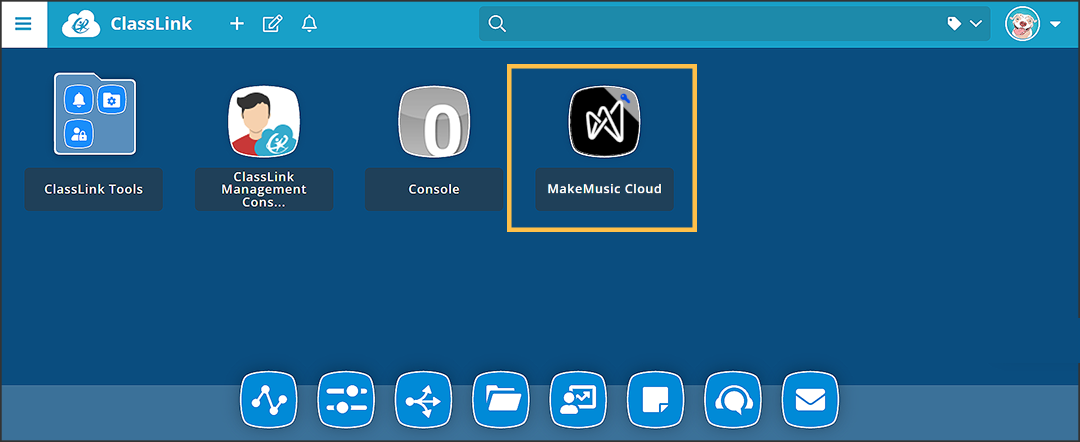Screen dimensions: 1080x442
Task: Launch the Console app icon
Action: (434, 122)
